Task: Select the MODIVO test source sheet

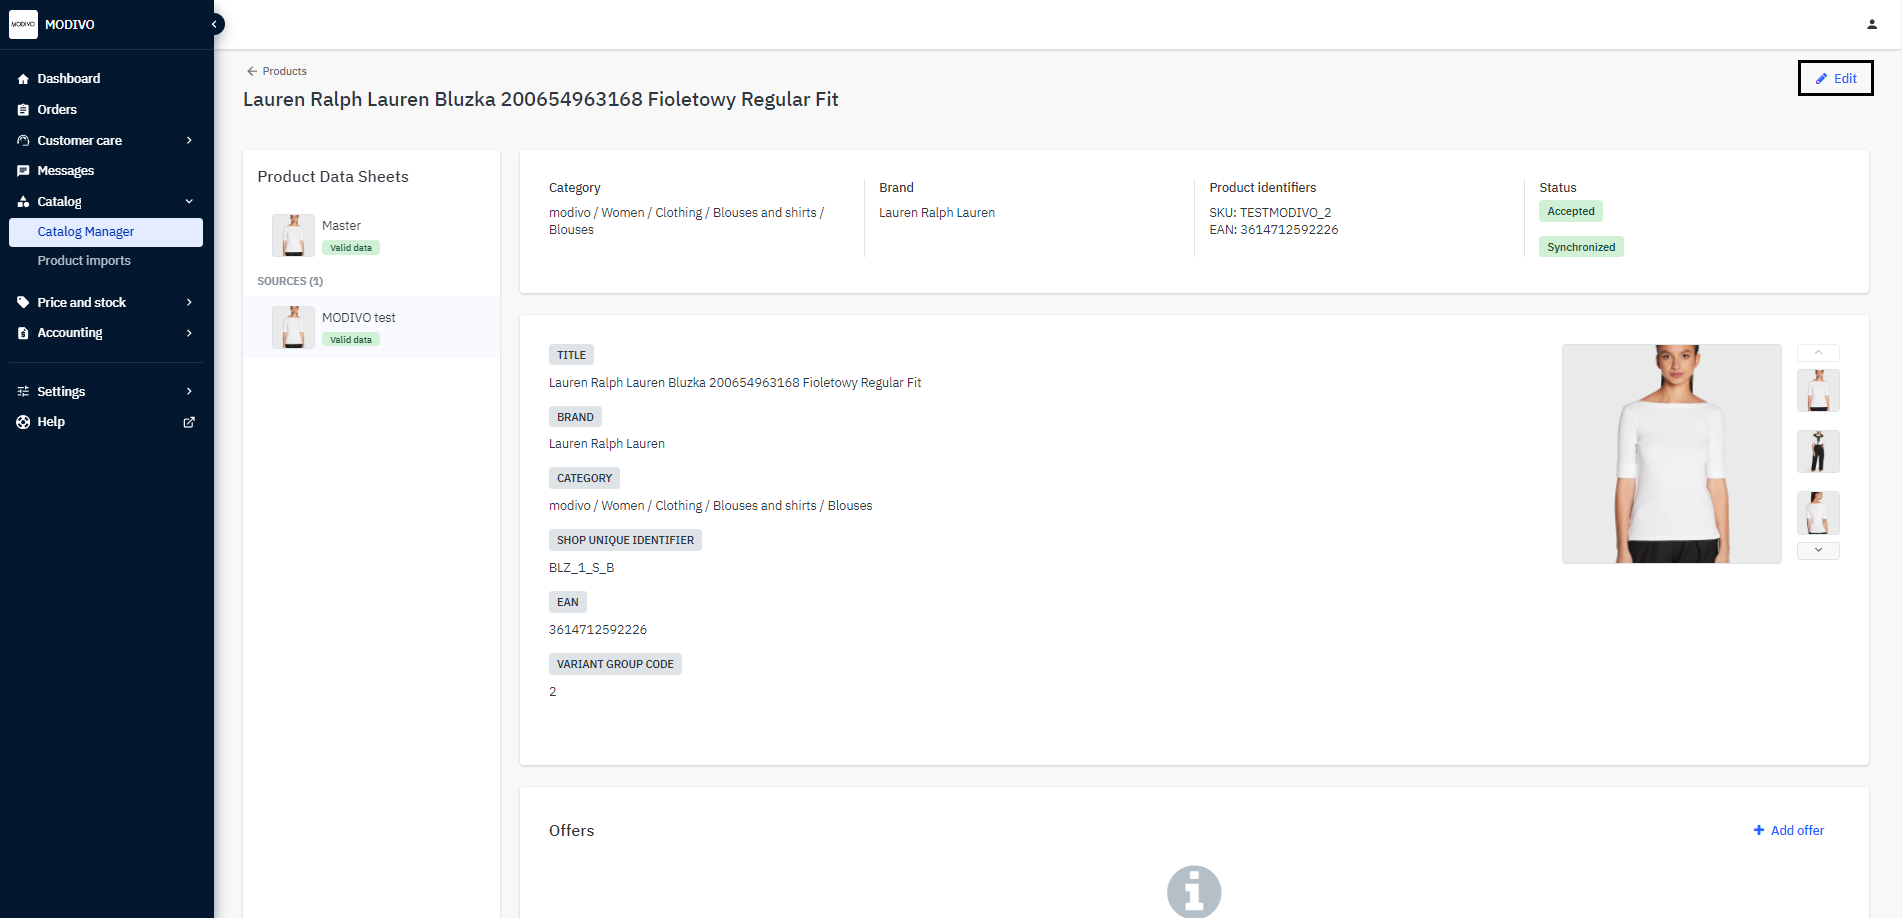Action: tap(371, 327)
